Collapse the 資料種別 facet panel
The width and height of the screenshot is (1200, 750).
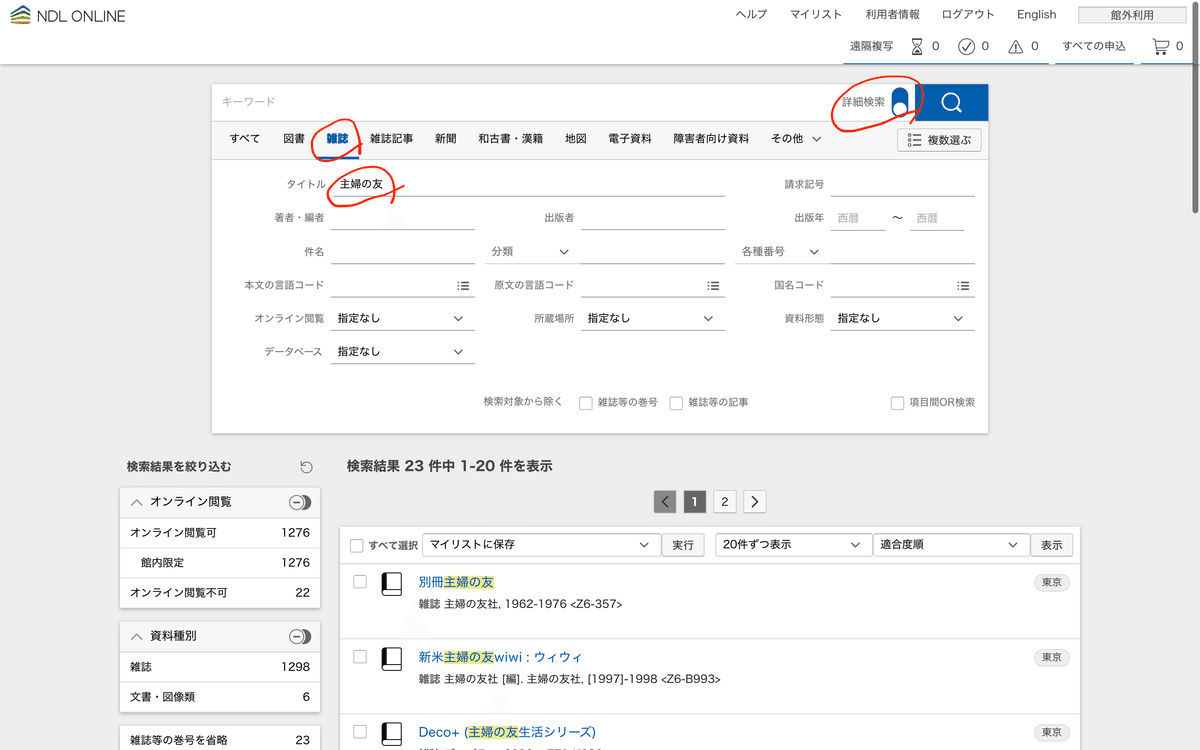(137, 636)
